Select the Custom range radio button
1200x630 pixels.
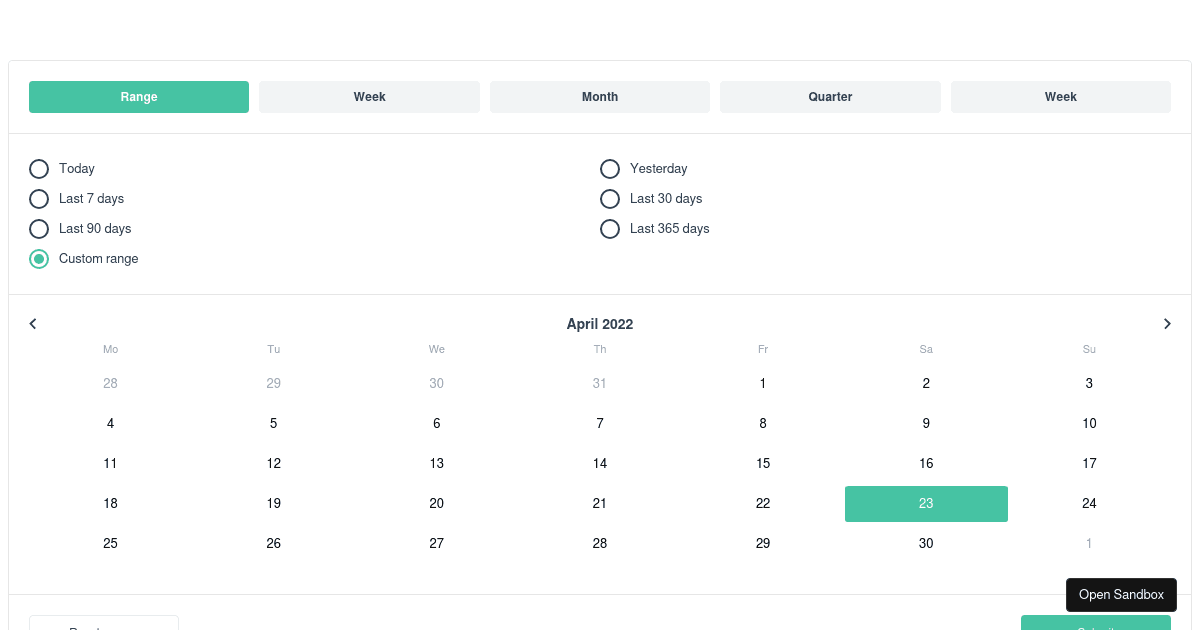point(38,258)
